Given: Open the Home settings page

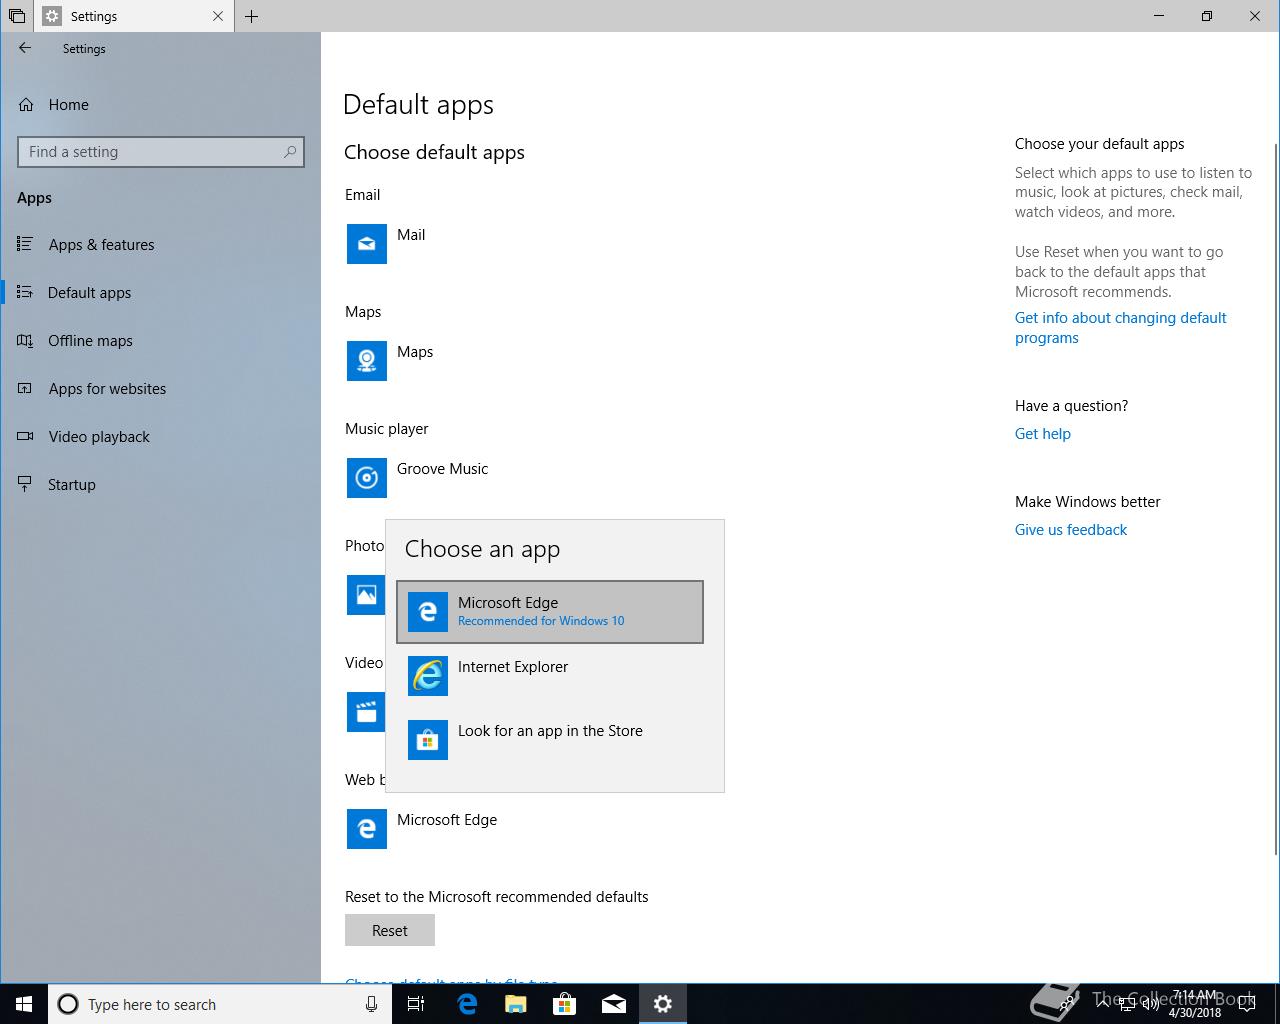Looking at the screenshot, I should [68, 104].
